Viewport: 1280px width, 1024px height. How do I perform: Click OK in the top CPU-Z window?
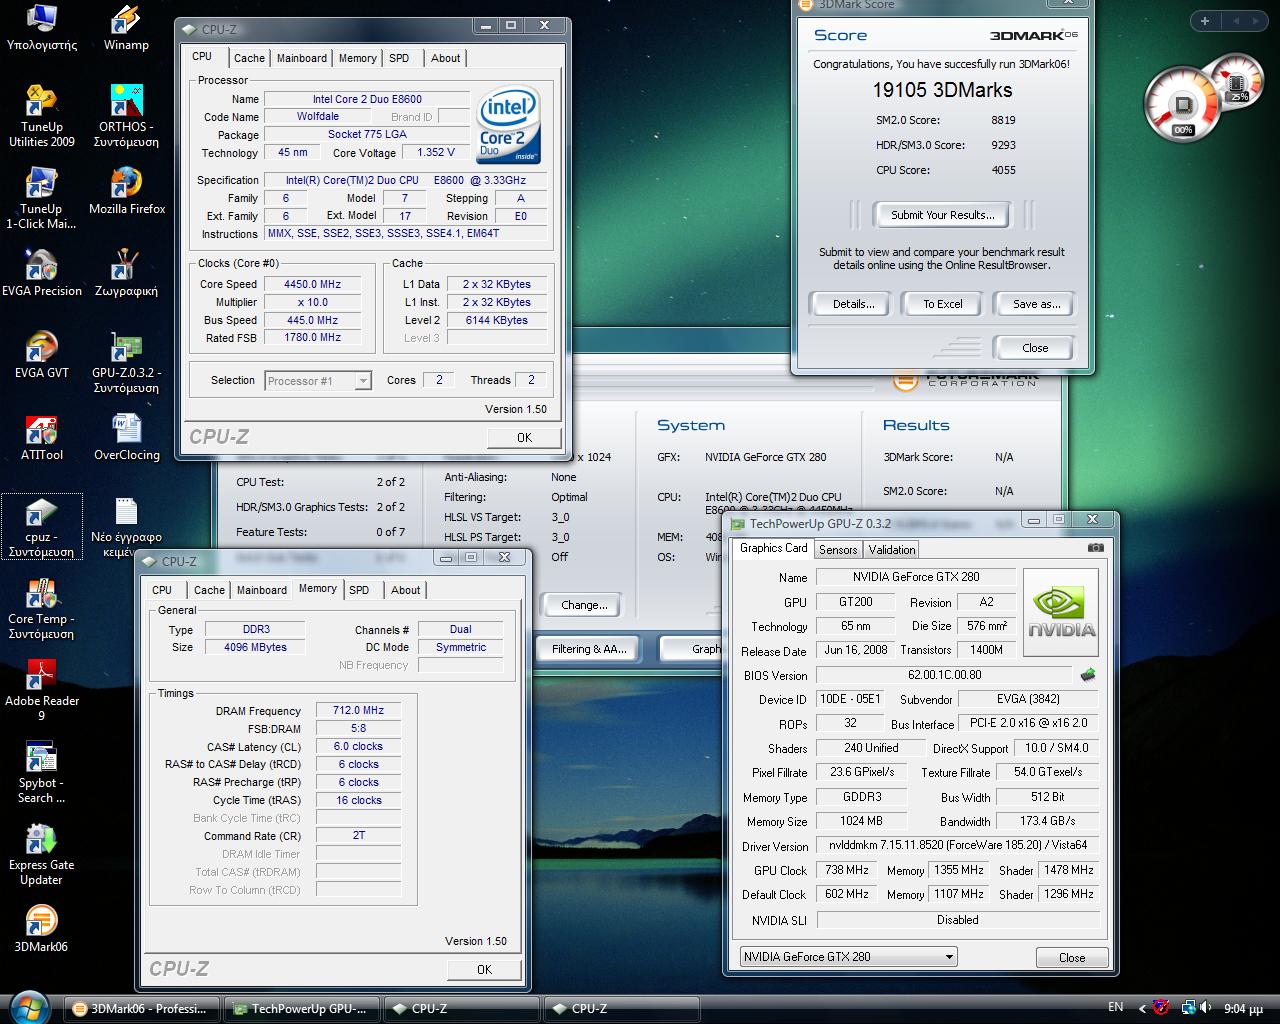coord(524,438)
